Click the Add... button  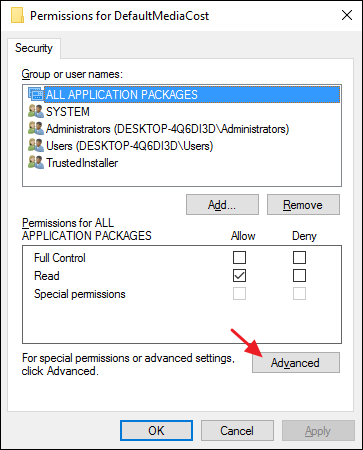[222, 205]
